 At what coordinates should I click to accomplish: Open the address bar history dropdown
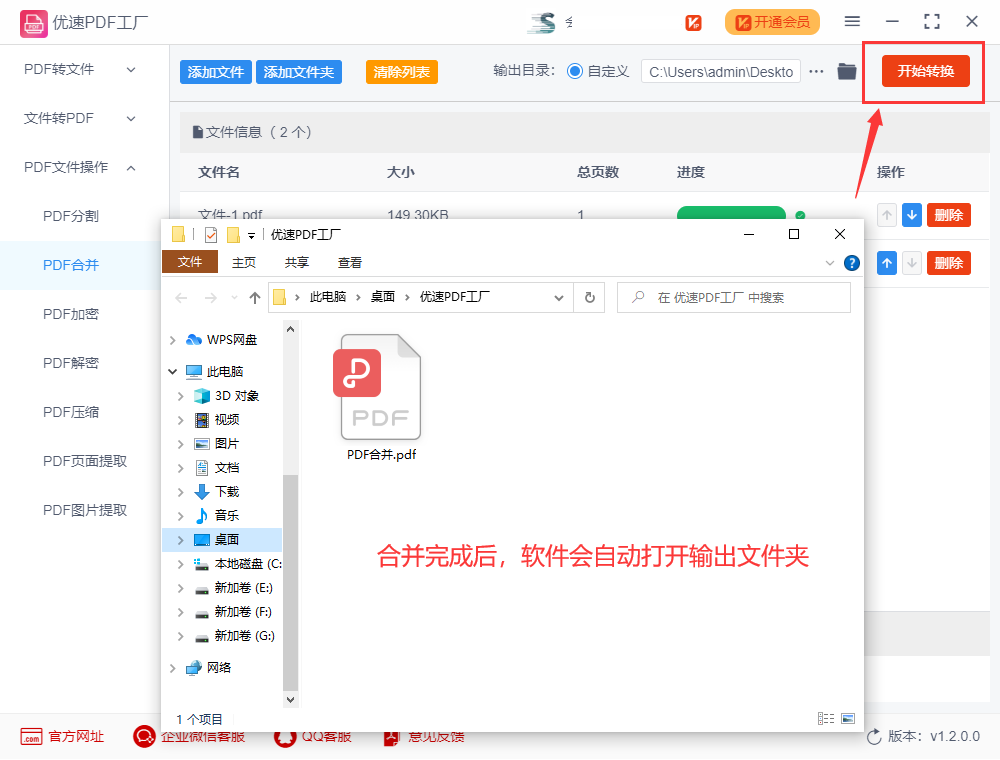[559, 298]
